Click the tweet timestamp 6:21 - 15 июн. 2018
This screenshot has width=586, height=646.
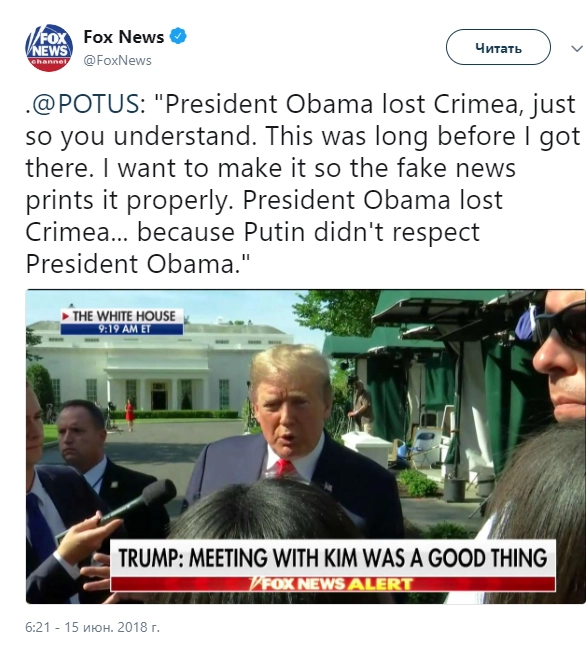coord(92,627)
